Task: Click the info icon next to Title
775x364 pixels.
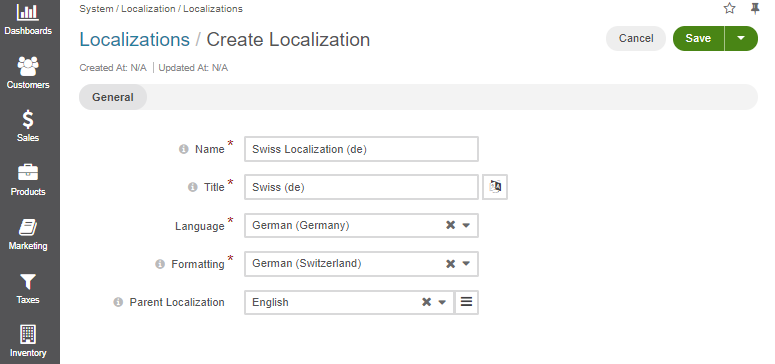Action: point(193,187)
